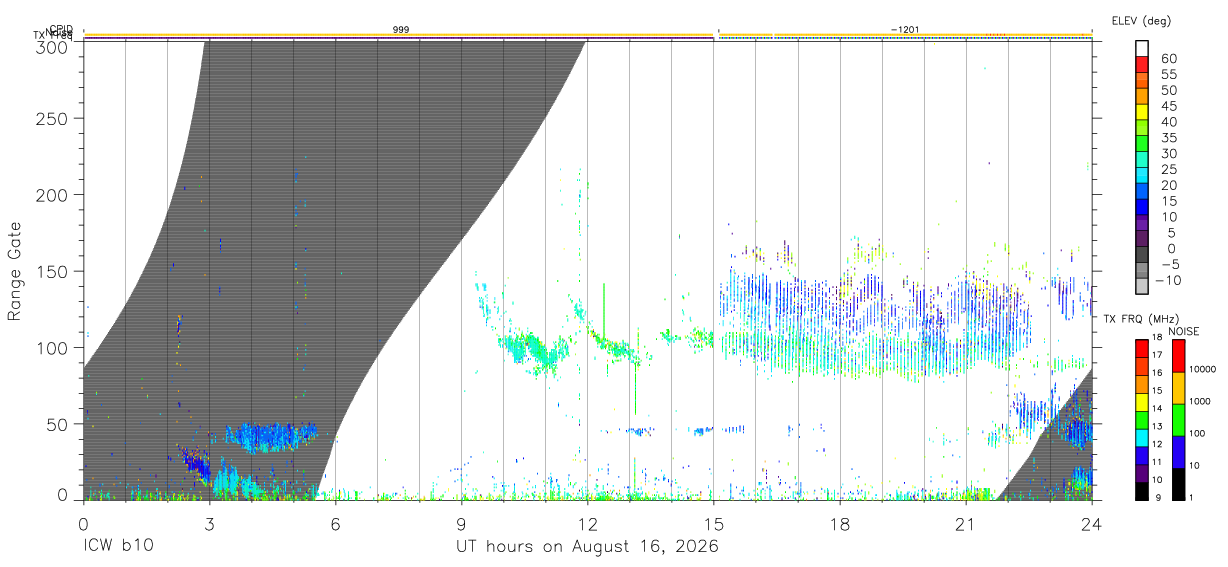Viewport: 1228px width, 567px height.
Task: Click the yellow swatch in the TX FRQ color bar
Action: (x=1142, y=401)
